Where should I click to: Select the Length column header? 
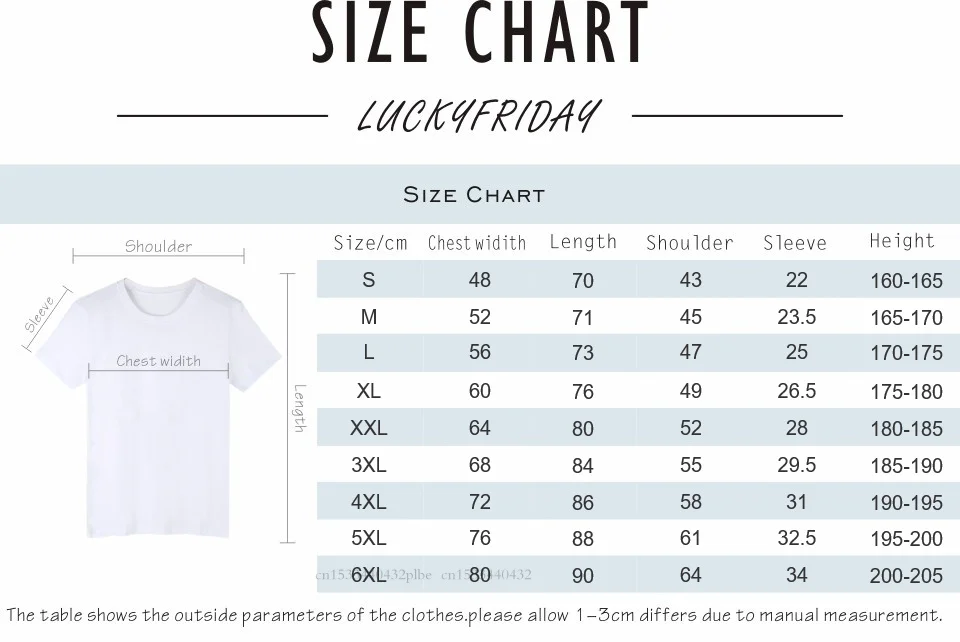(x=583, y=242)
